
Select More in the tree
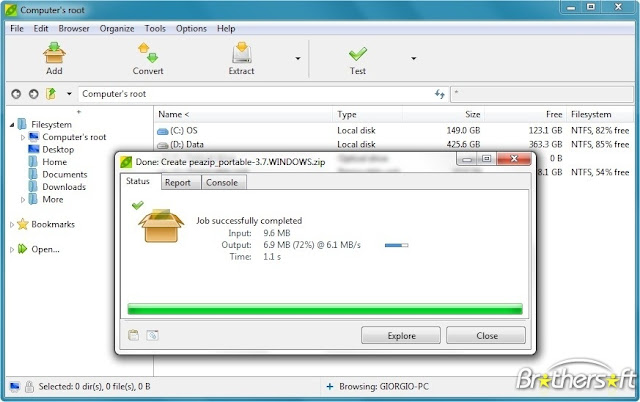tap(53, 200)
